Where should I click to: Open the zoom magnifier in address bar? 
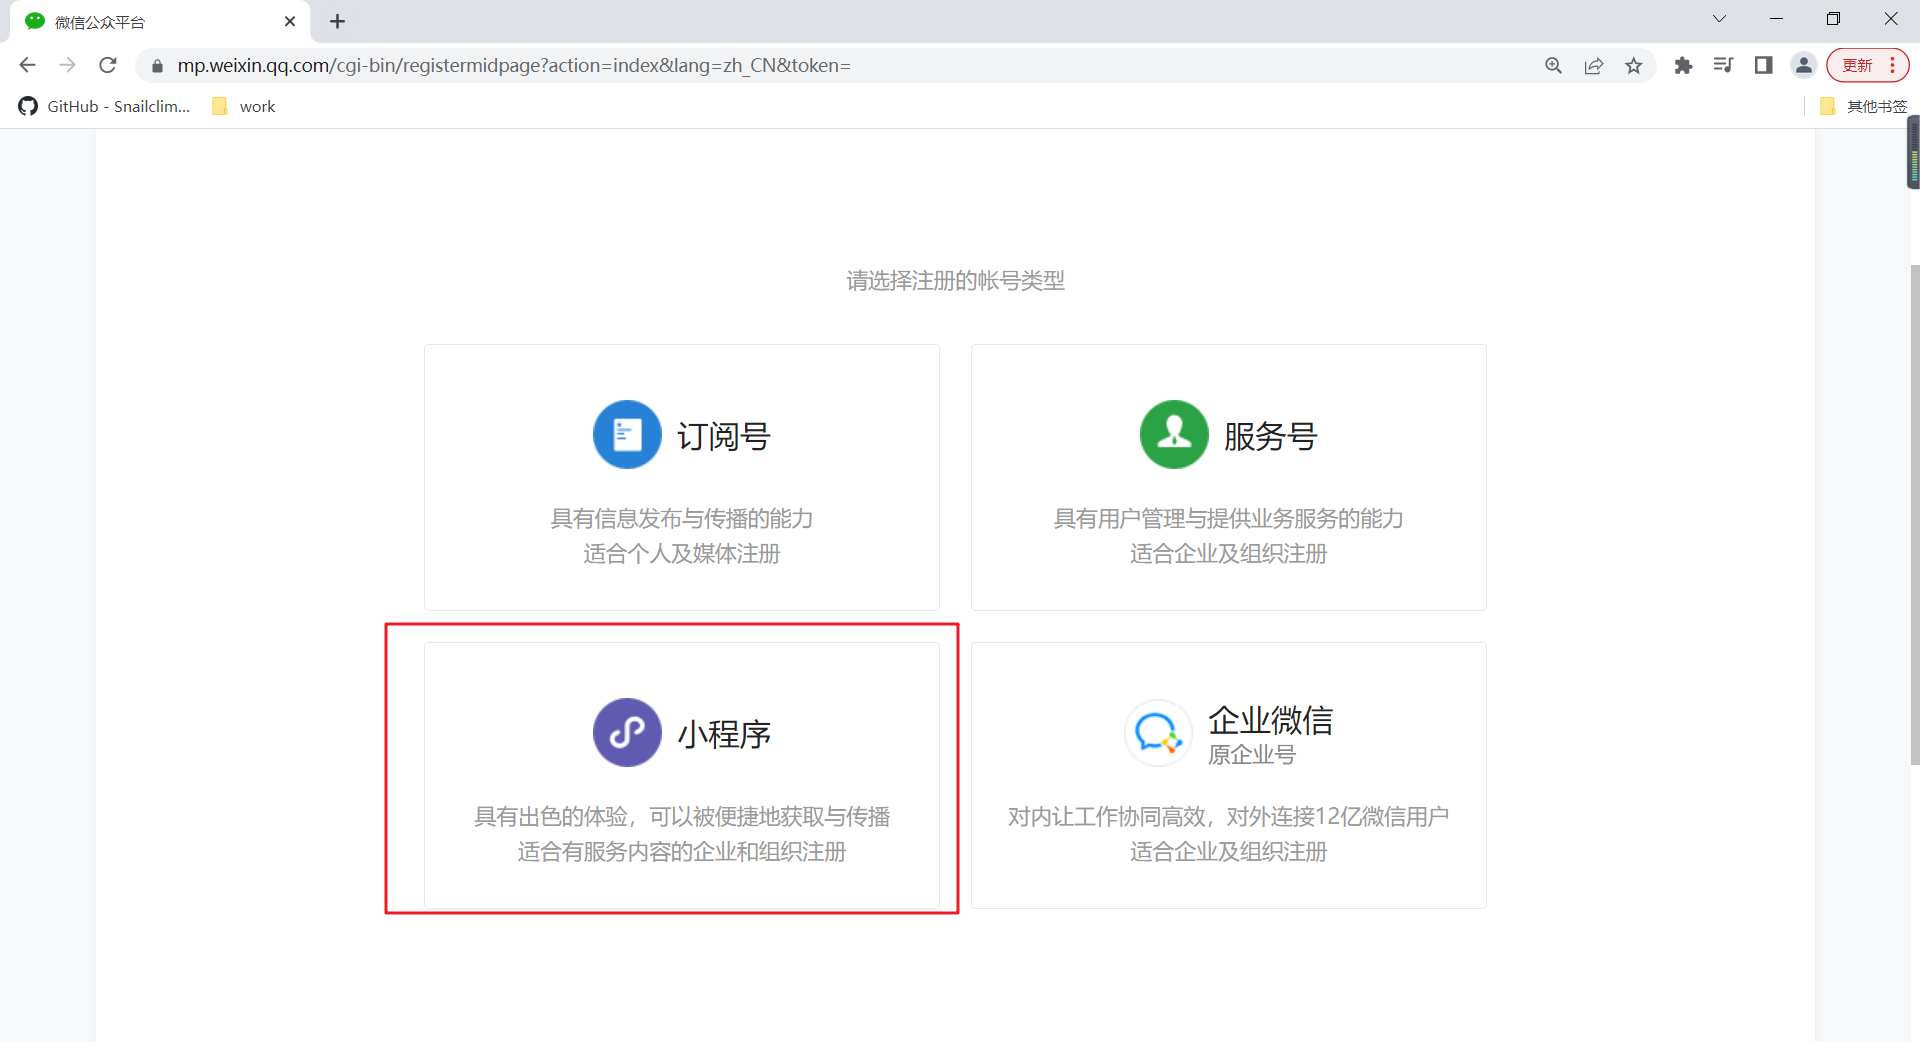click(1553, 65)
